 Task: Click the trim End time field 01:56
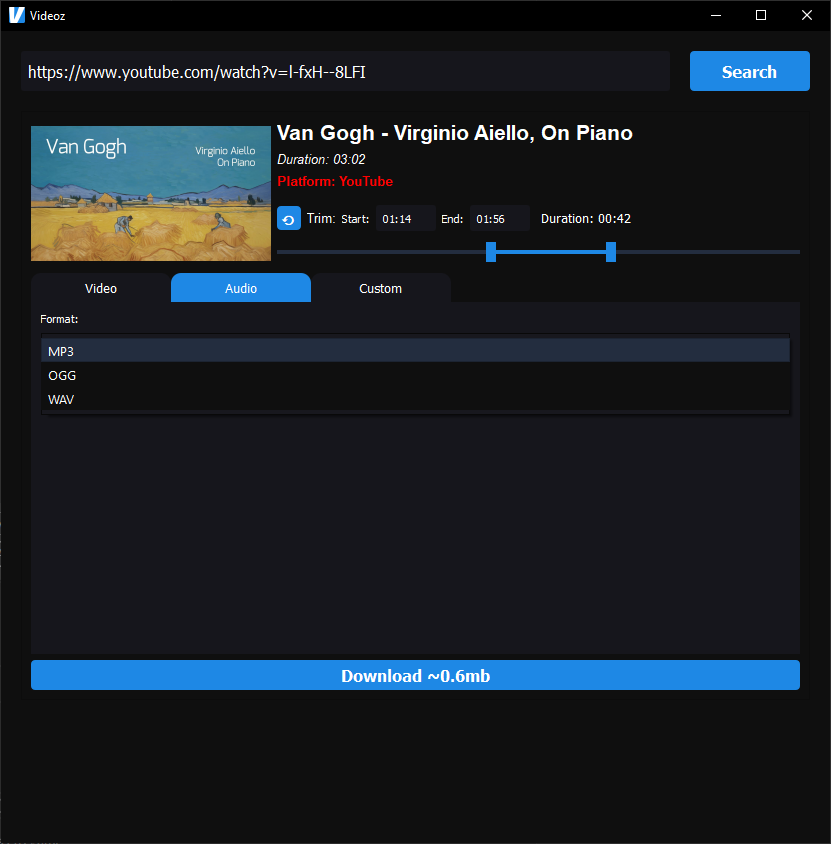[499, 219]
